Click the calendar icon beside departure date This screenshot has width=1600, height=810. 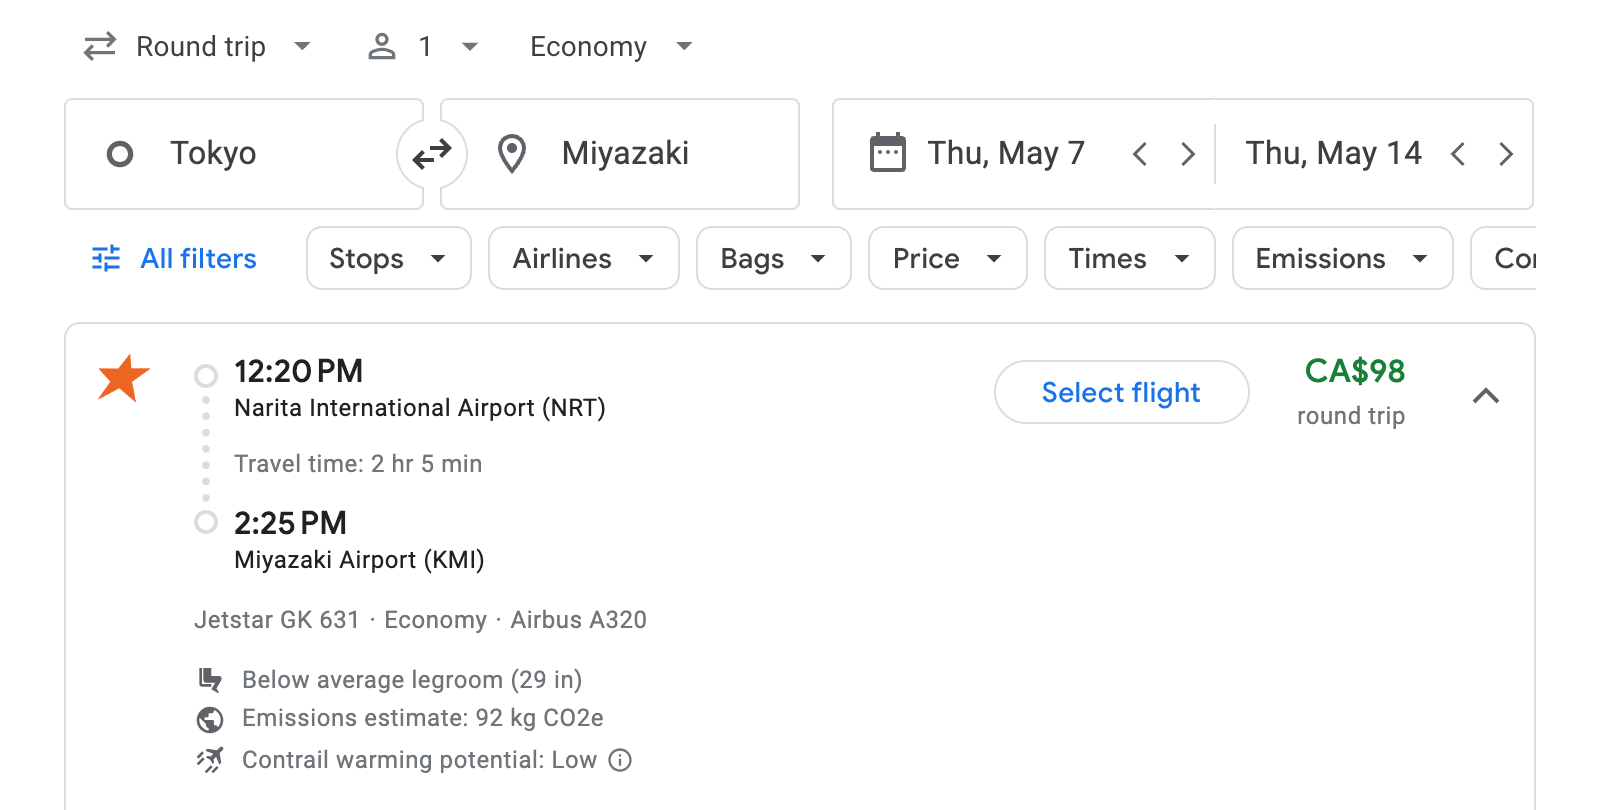pyautogui.click(x=888, y=152)
